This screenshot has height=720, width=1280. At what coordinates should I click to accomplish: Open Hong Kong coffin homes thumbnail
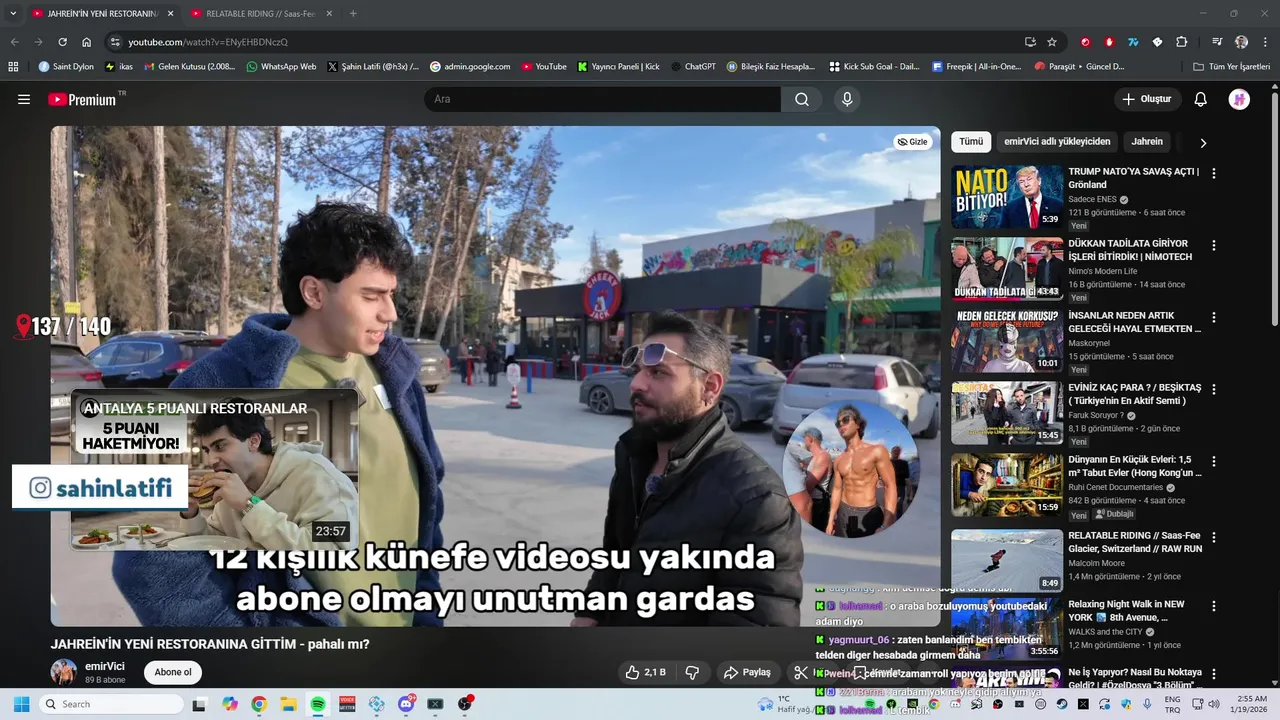[1007, 485]
